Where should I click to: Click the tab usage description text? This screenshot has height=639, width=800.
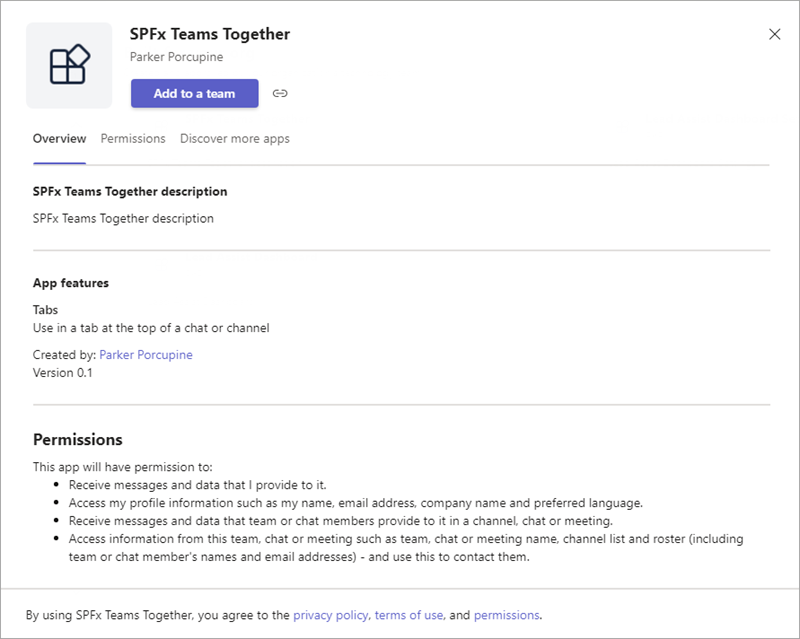pos(151,326)
